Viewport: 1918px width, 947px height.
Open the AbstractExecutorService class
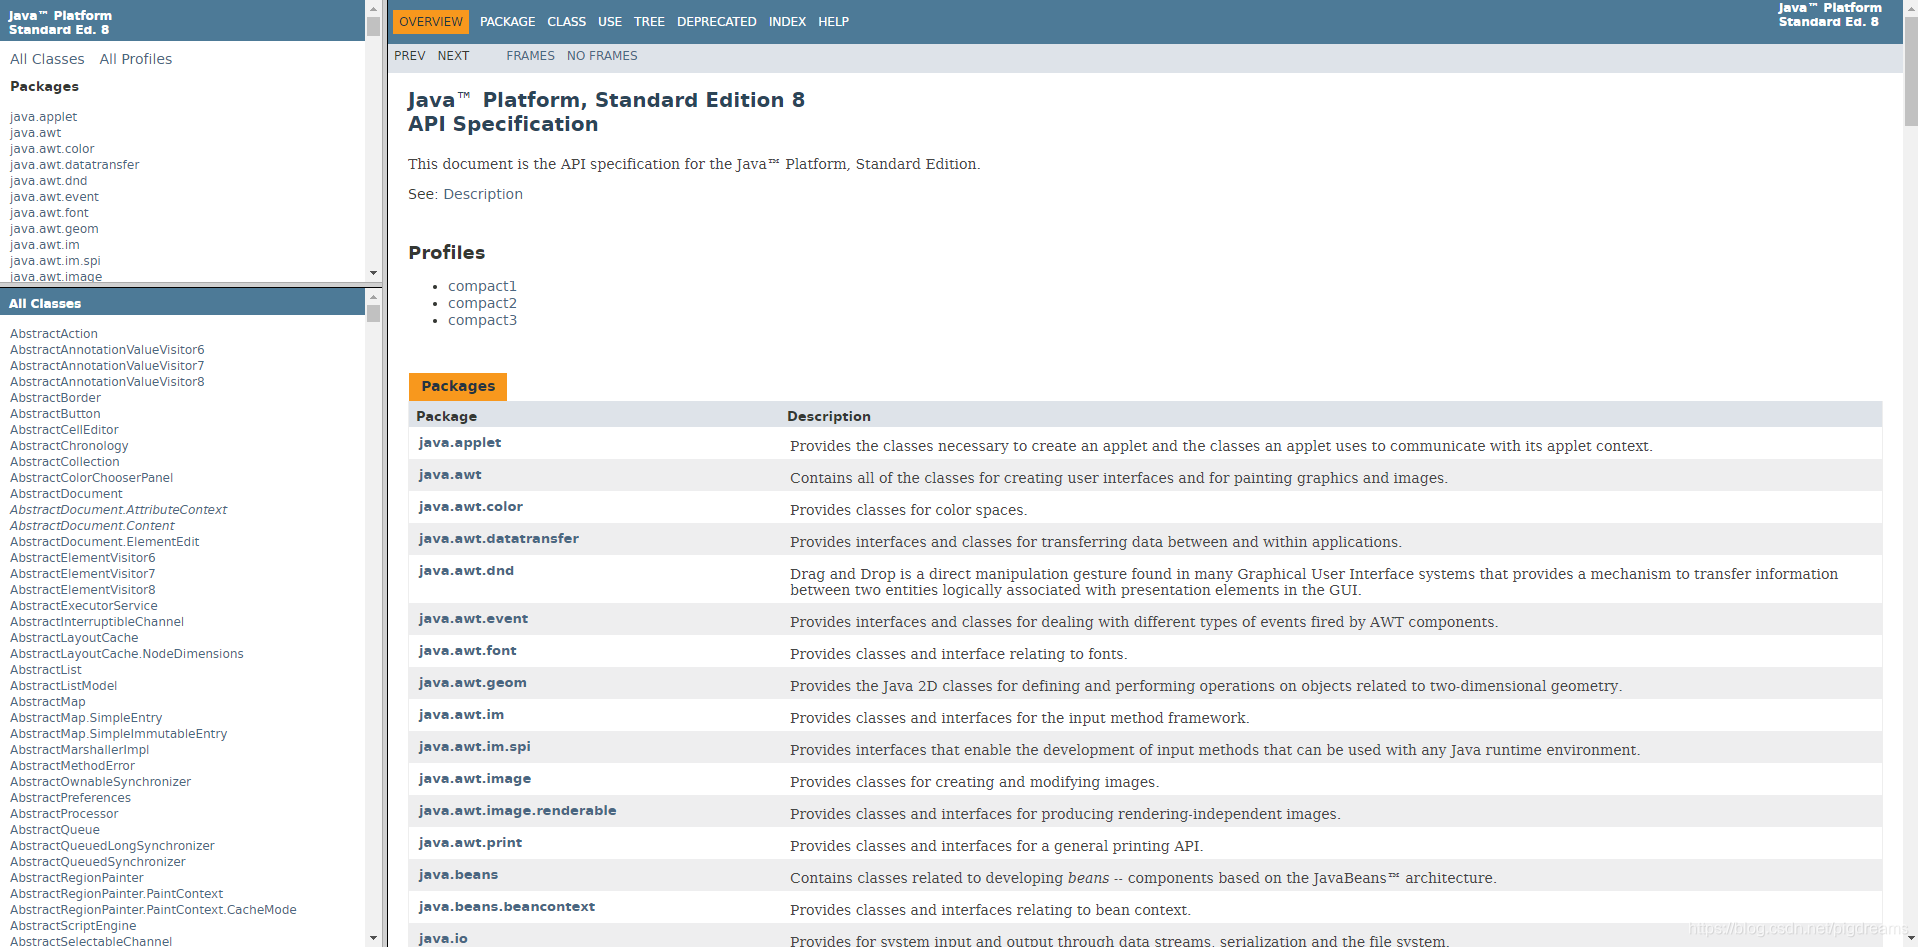click(x=84, y=606)
